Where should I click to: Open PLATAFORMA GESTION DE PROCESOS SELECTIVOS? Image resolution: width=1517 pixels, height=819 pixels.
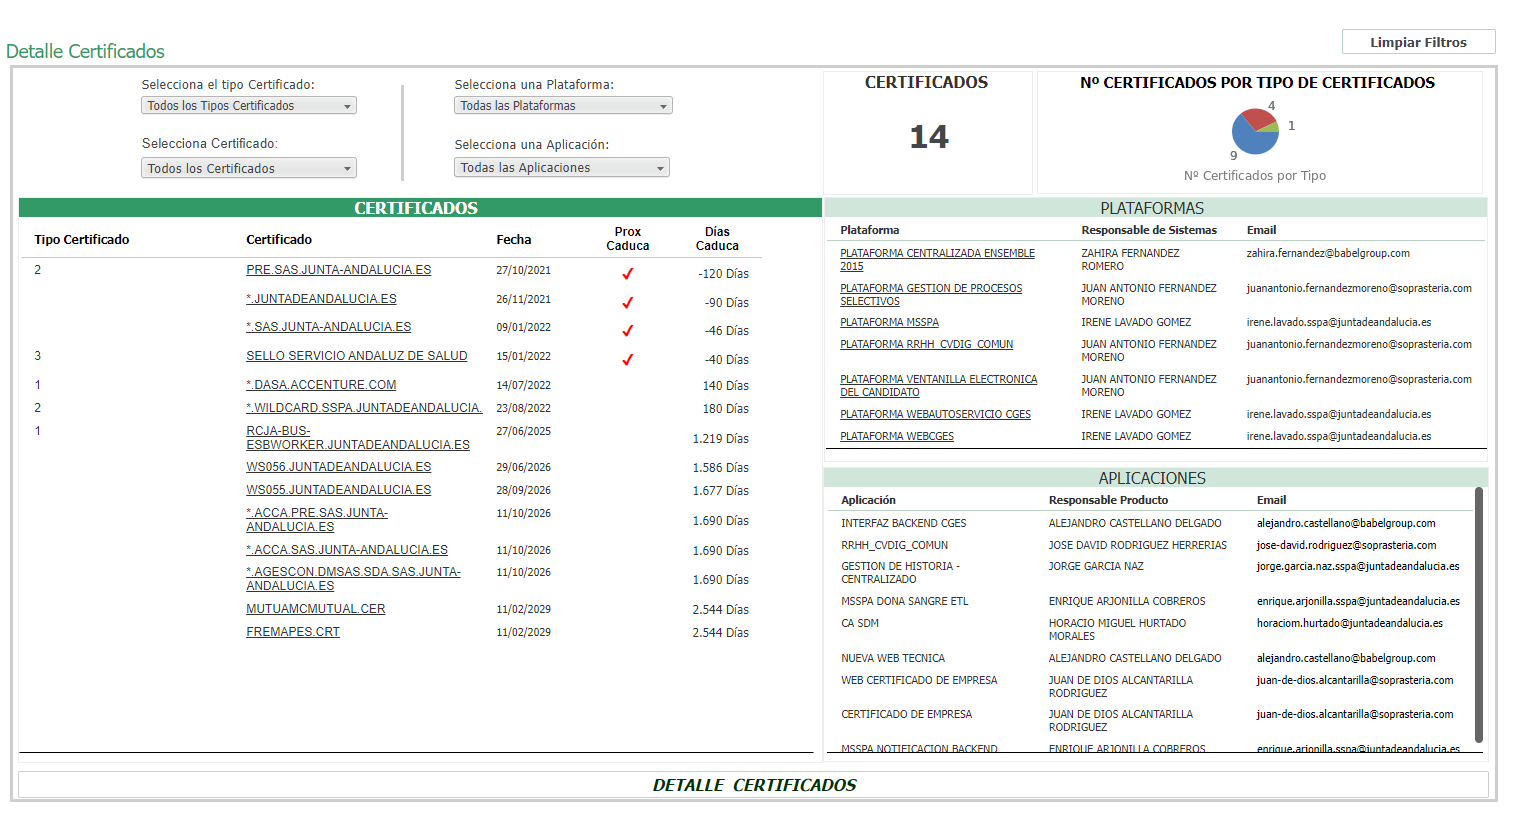(x=931, y=295)
